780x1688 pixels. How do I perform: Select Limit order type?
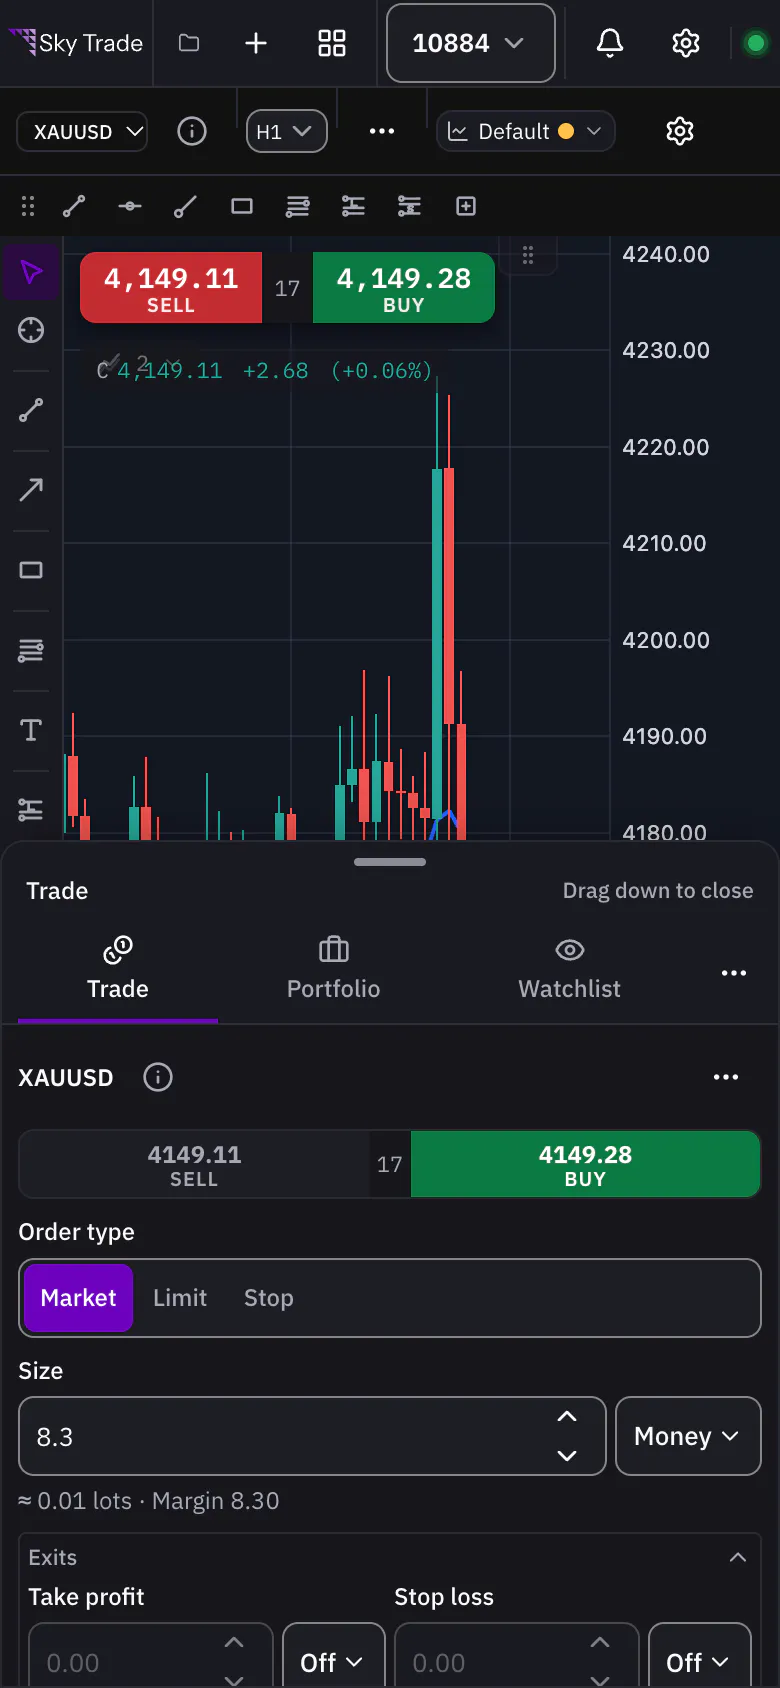coord(180,1298)
